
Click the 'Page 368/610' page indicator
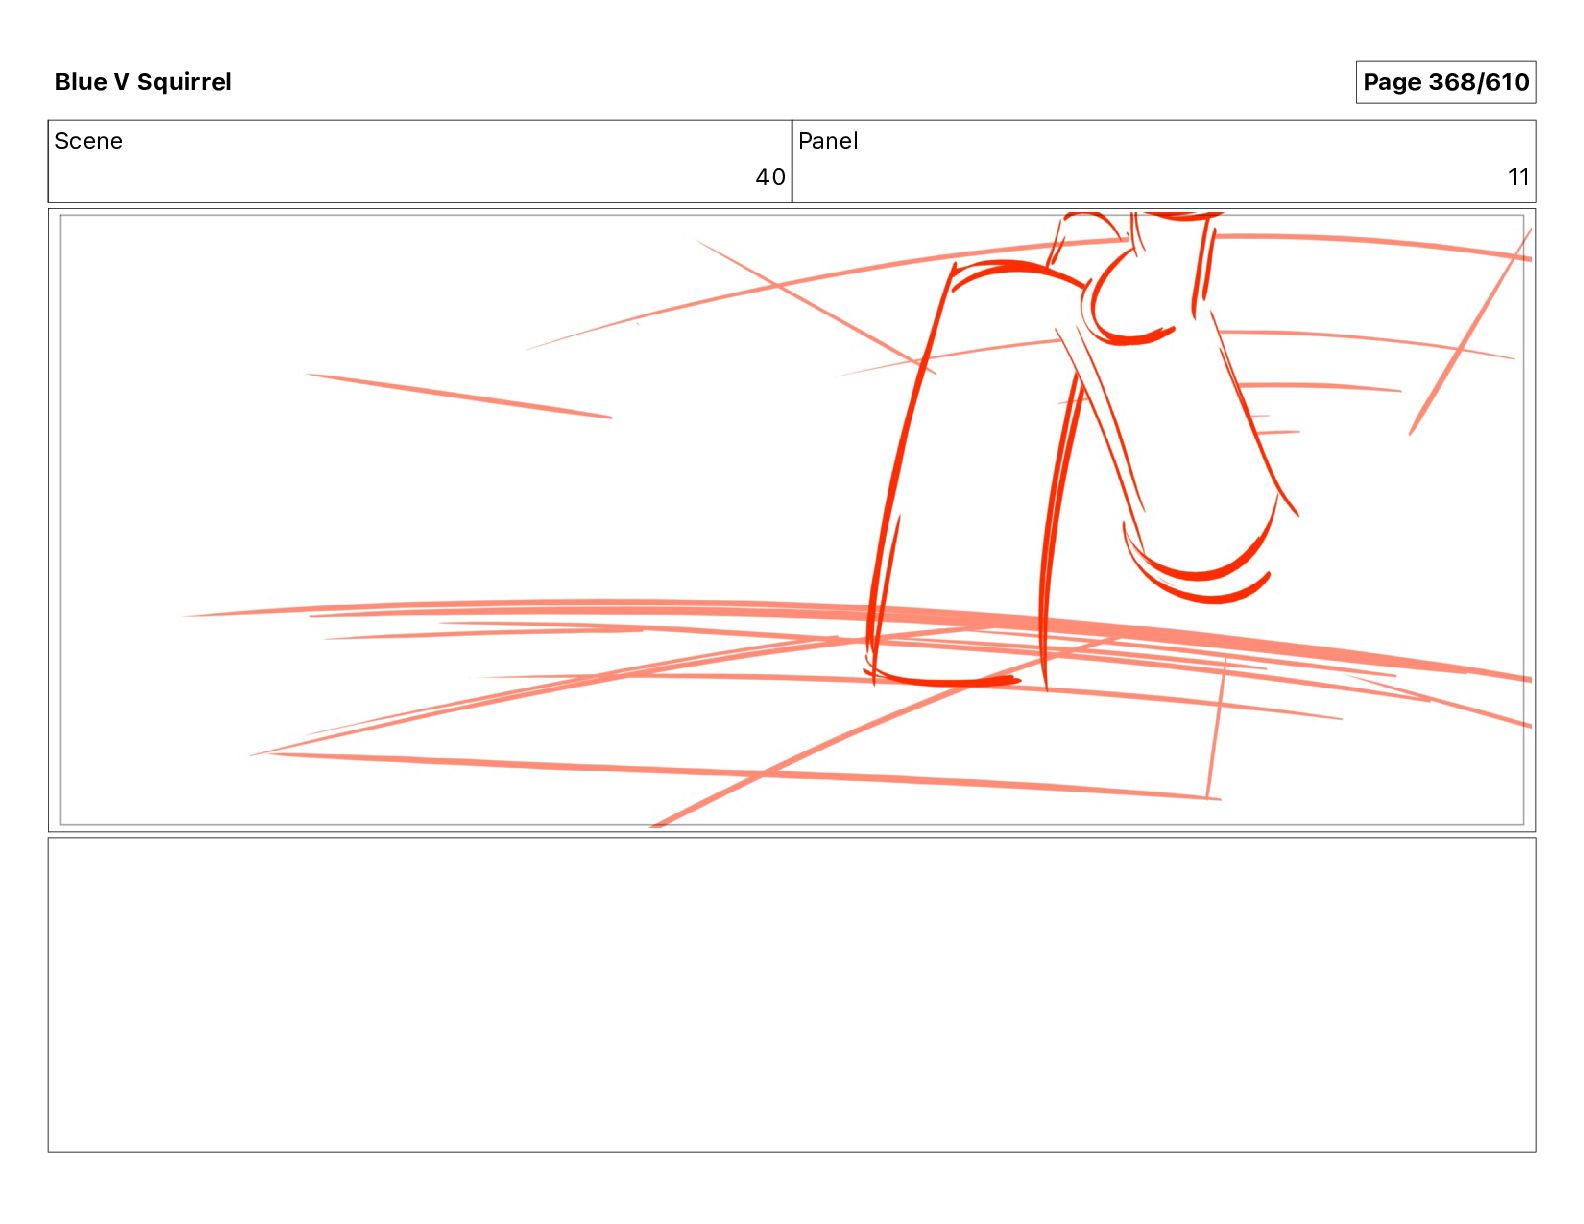coord(1445,82)
